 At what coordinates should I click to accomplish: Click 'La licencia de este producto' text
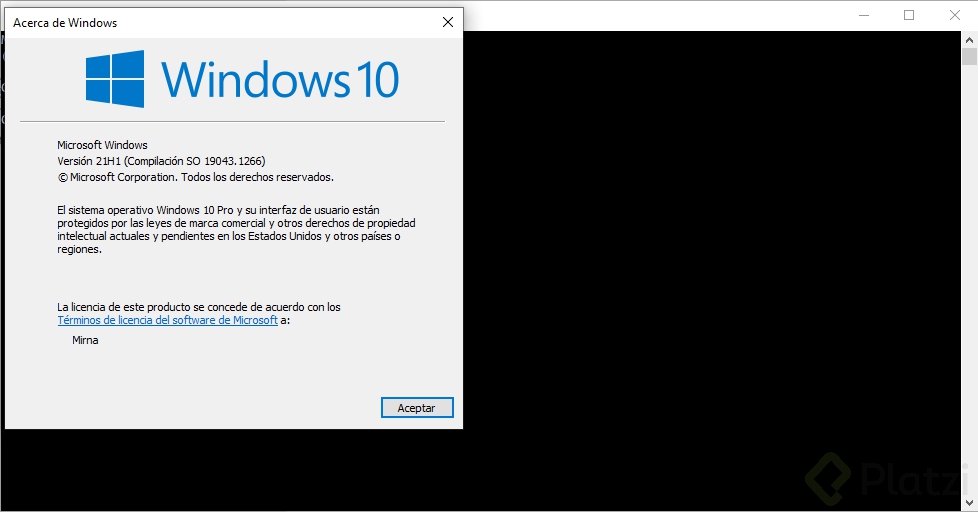coord(199,307)
